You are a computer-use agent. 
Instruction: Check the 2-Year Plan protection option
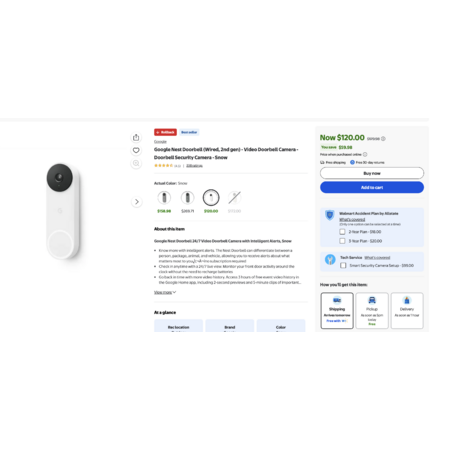[342, 232]
